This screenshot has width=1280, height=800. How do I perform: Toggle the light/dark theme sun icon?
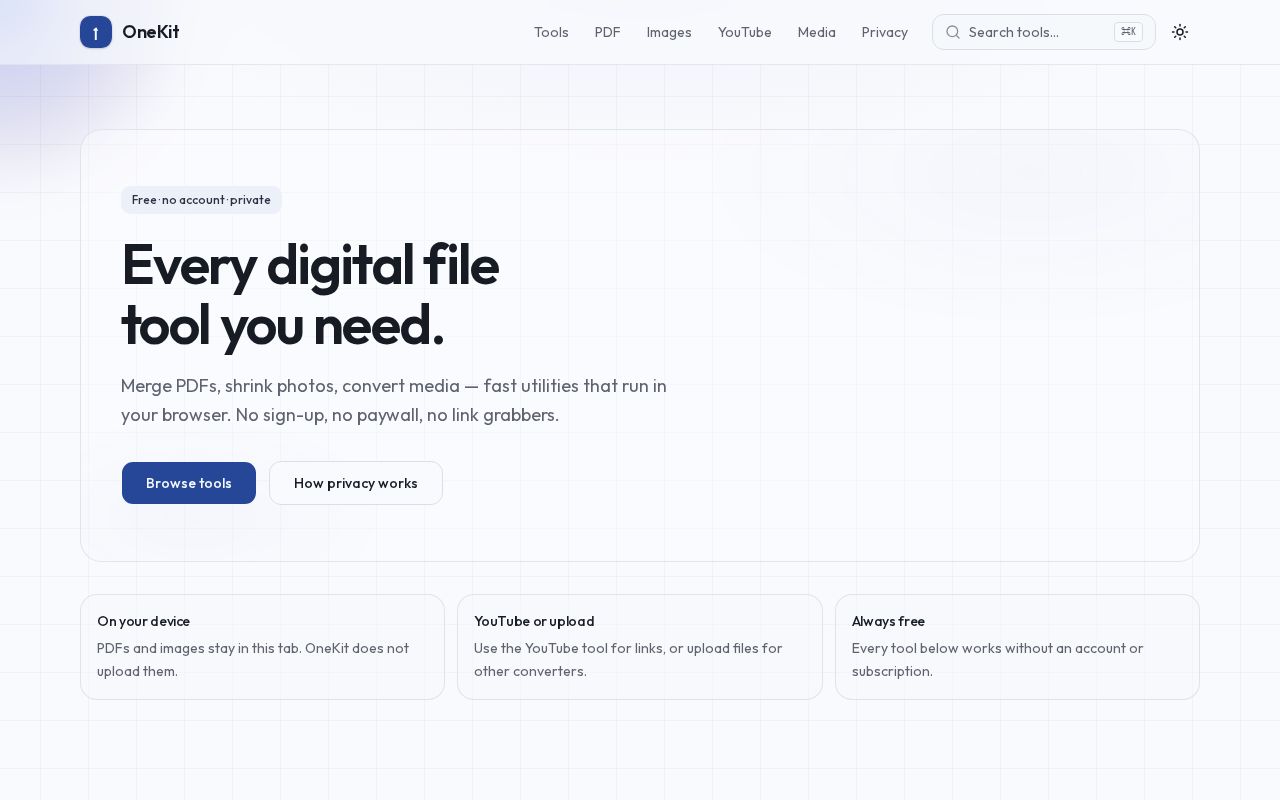(x=1180, y=32)
